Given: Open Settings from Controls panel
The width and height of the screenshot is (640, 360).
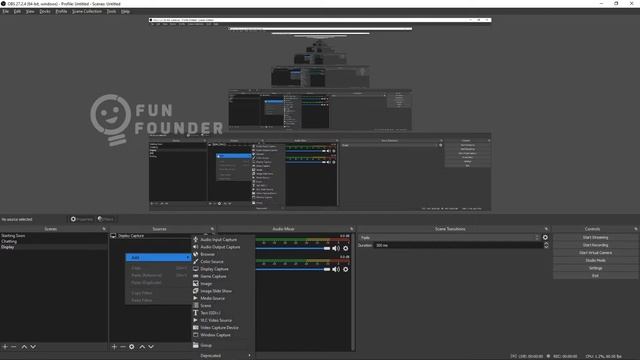Looking at the screenshot, I should tap(596, 268).
